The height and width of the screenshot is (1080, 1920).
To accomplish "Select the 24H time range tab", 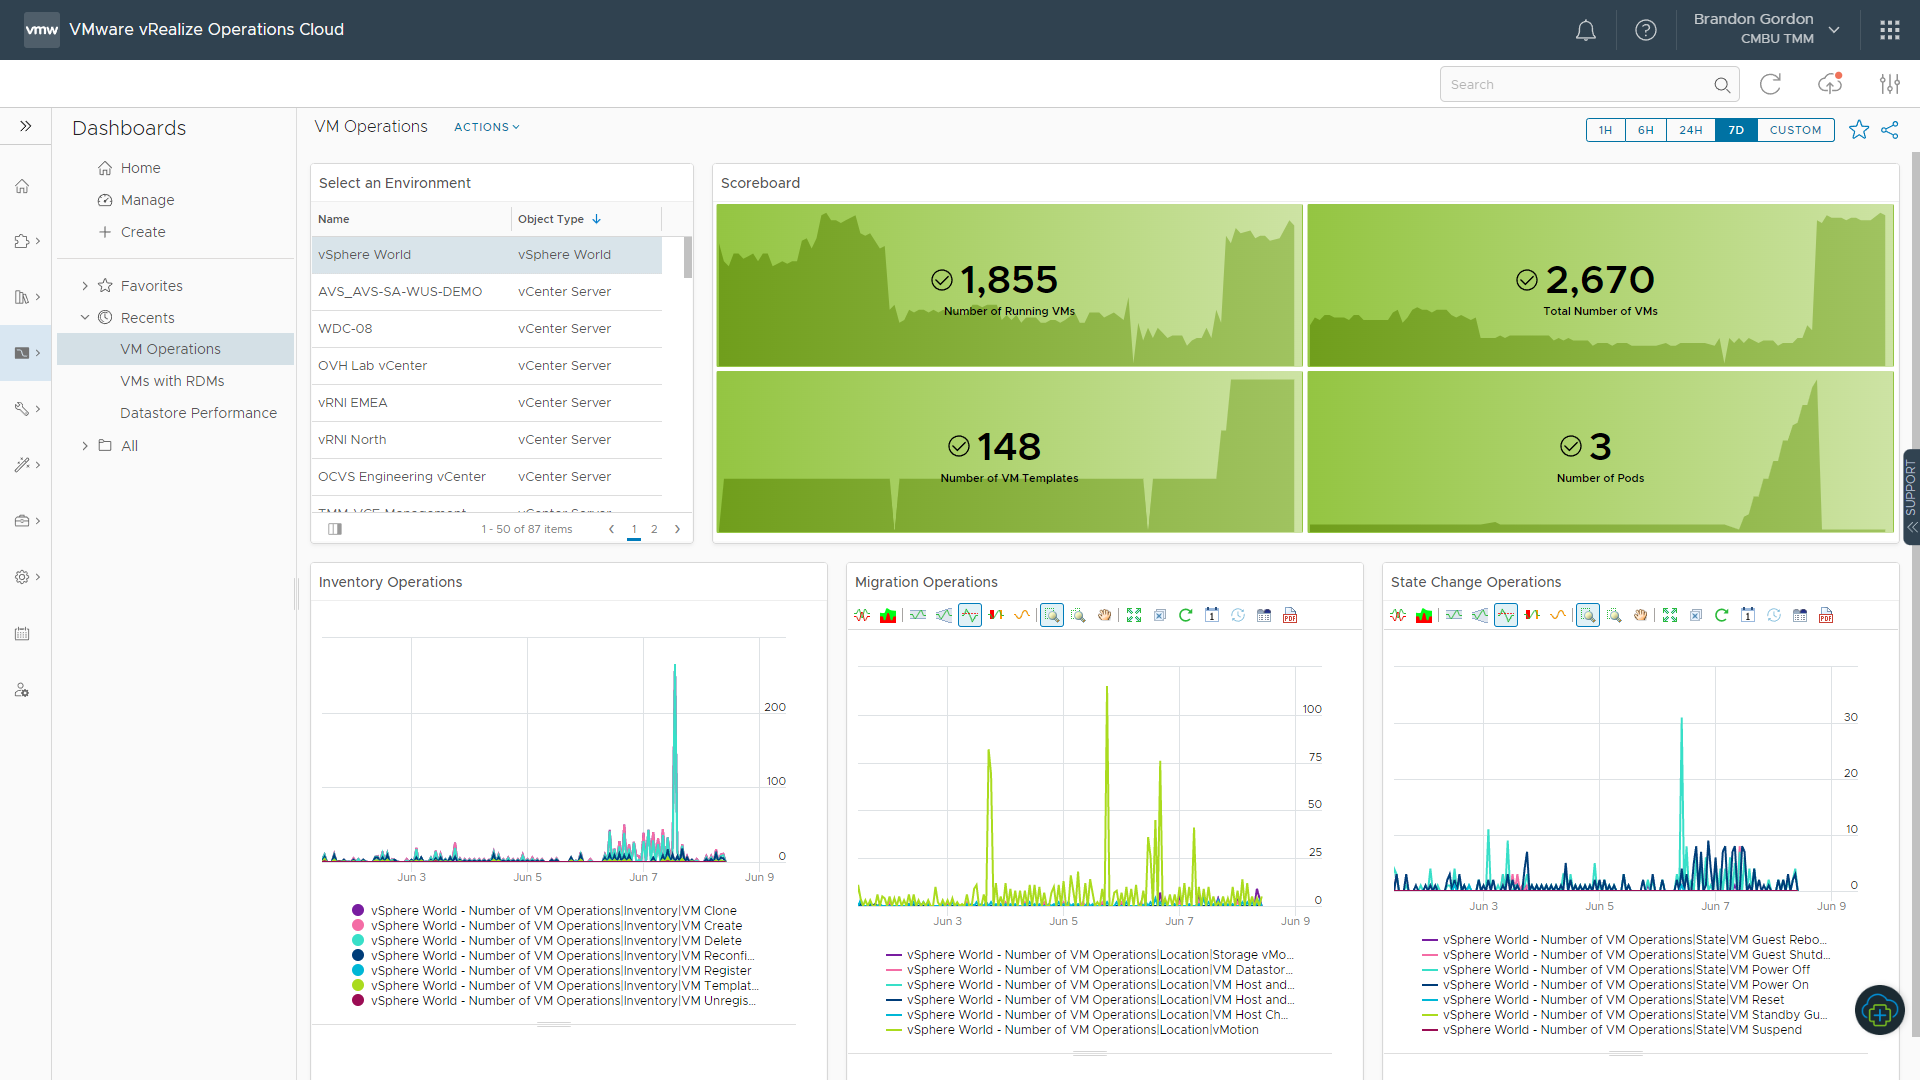I will tap(1690, 130).
